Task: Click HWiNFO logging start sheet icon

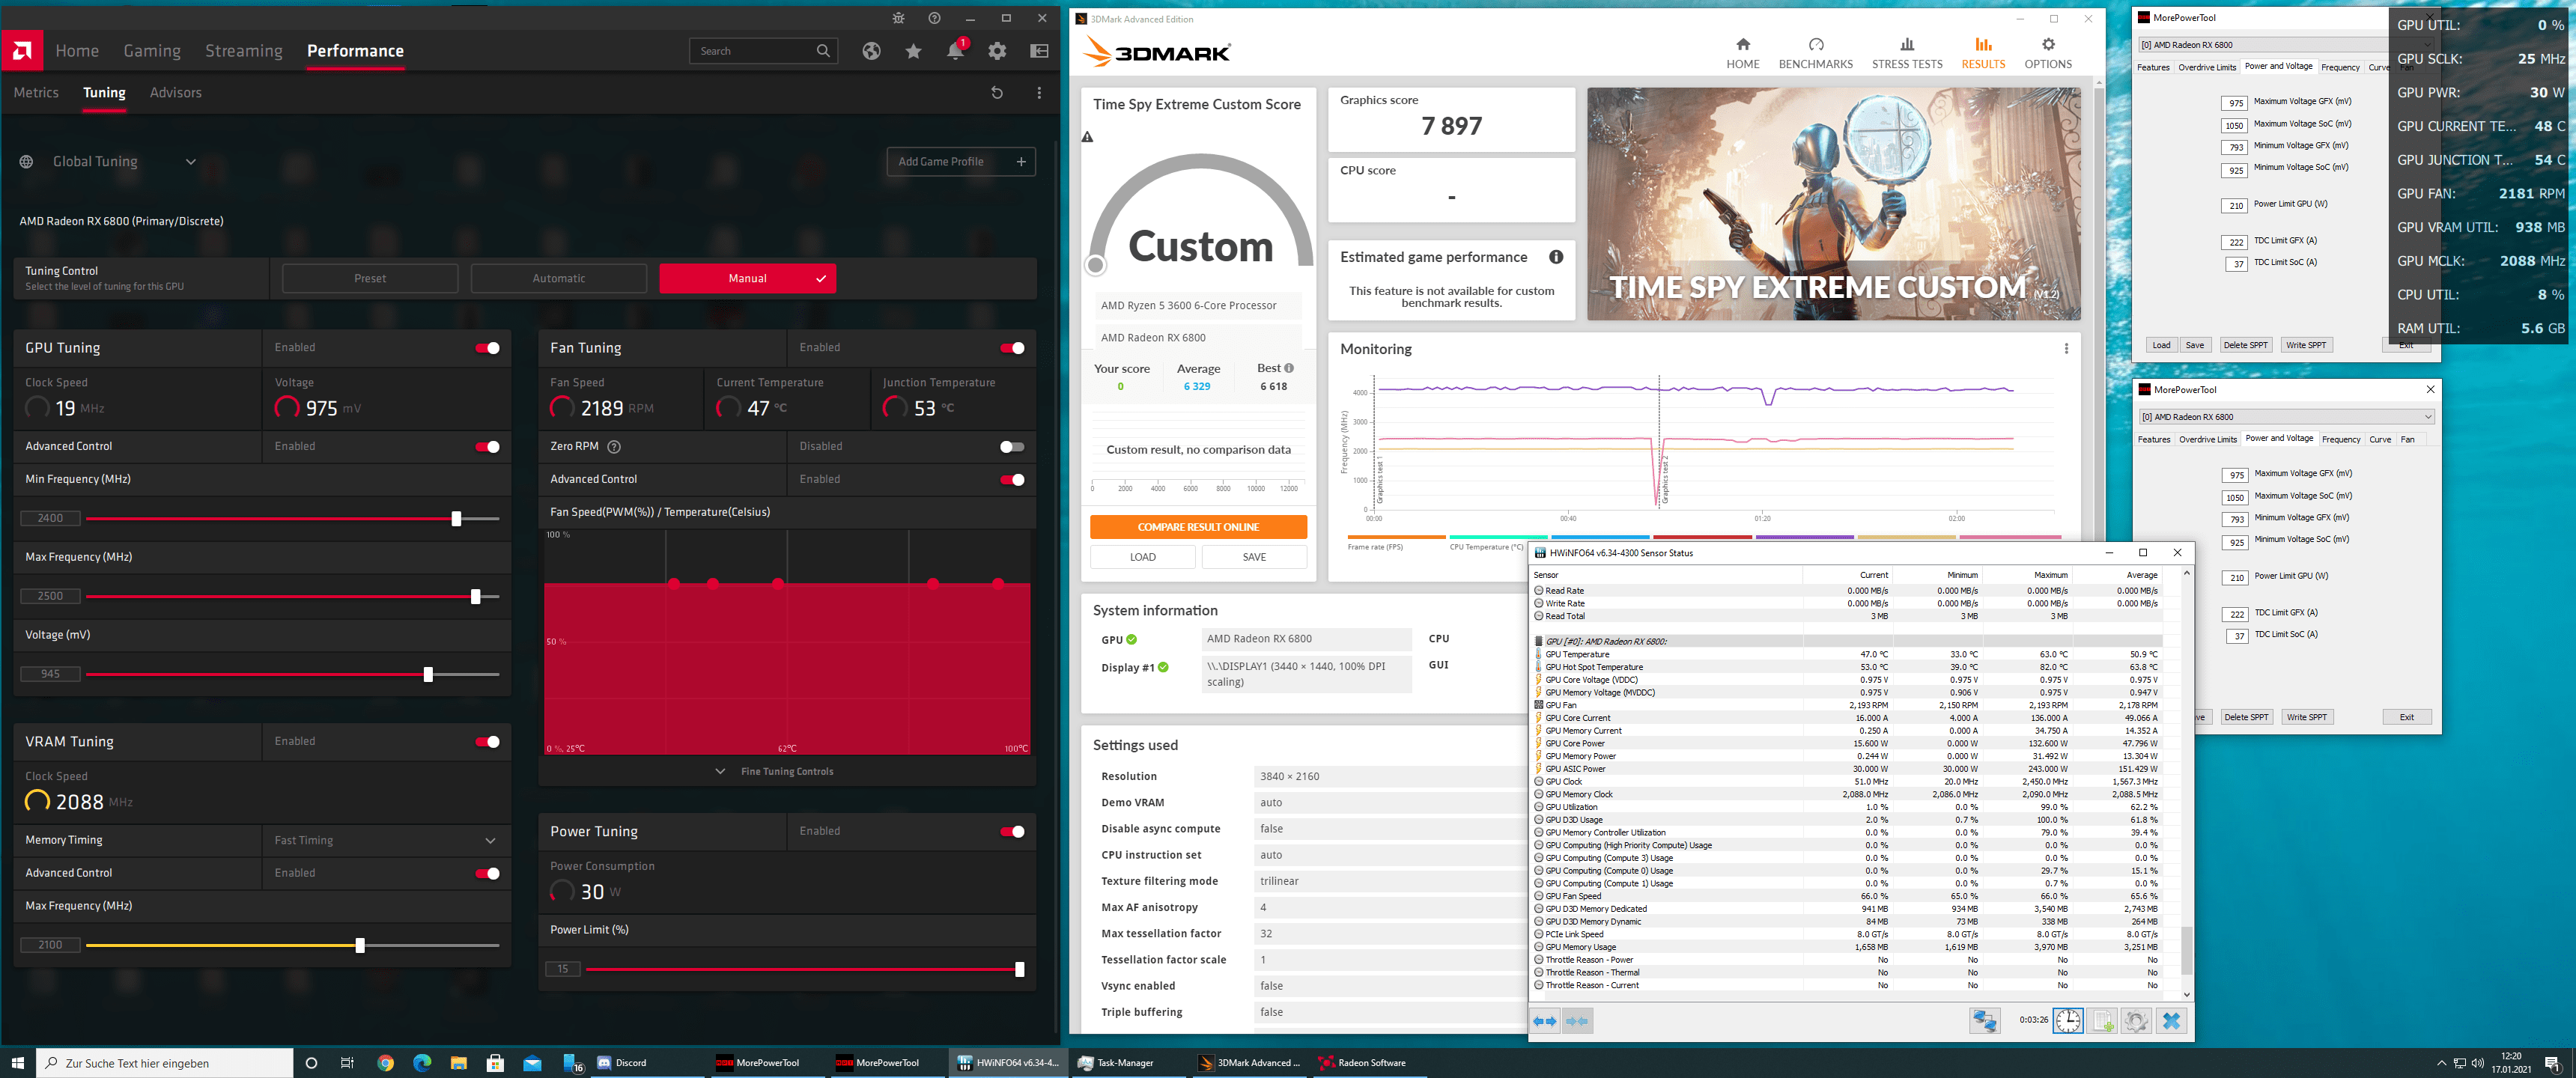Action: [x=2102, y=1021]
